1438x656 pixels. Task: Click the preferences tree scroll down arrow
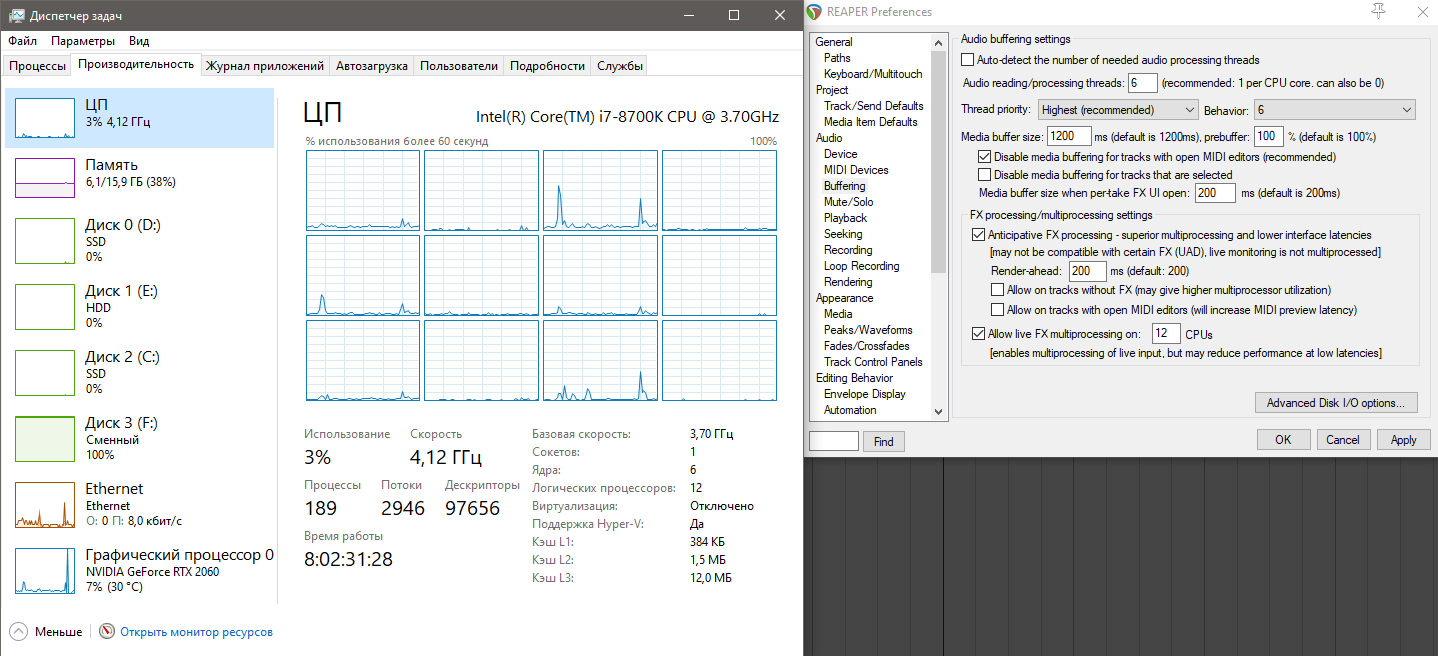(x=938, y=411)
